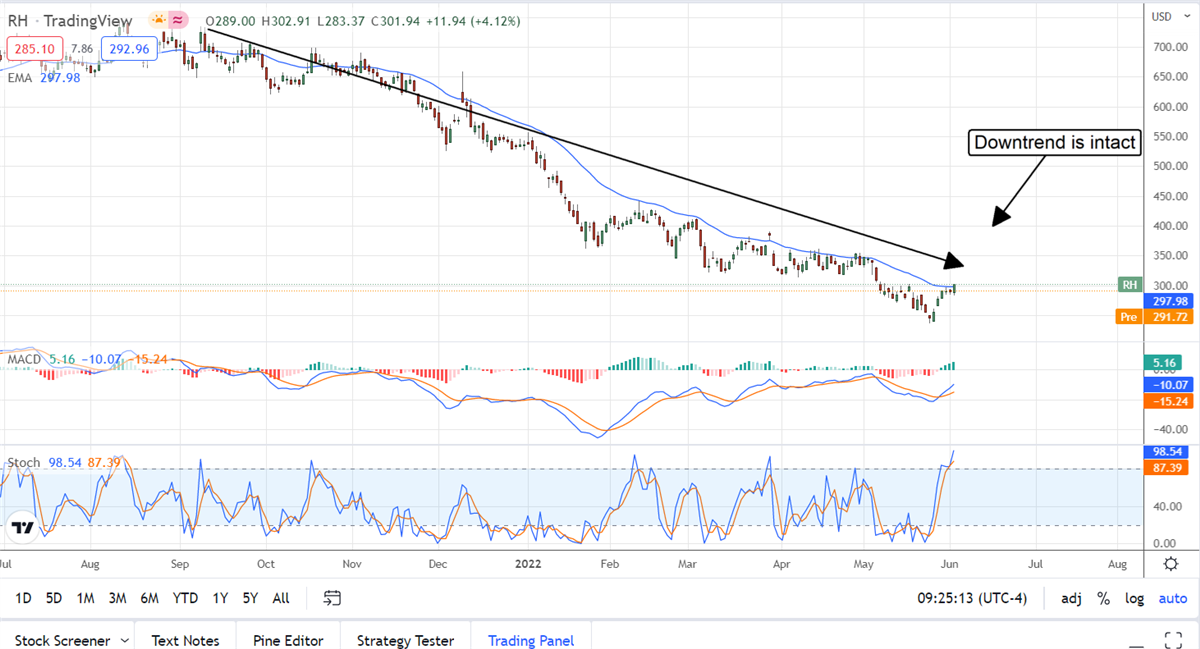Toggle the percent scale mode
Image resolution: width=1200 pixels, height=649 pixels.
pyautogui.click(x=1103, y=598)
